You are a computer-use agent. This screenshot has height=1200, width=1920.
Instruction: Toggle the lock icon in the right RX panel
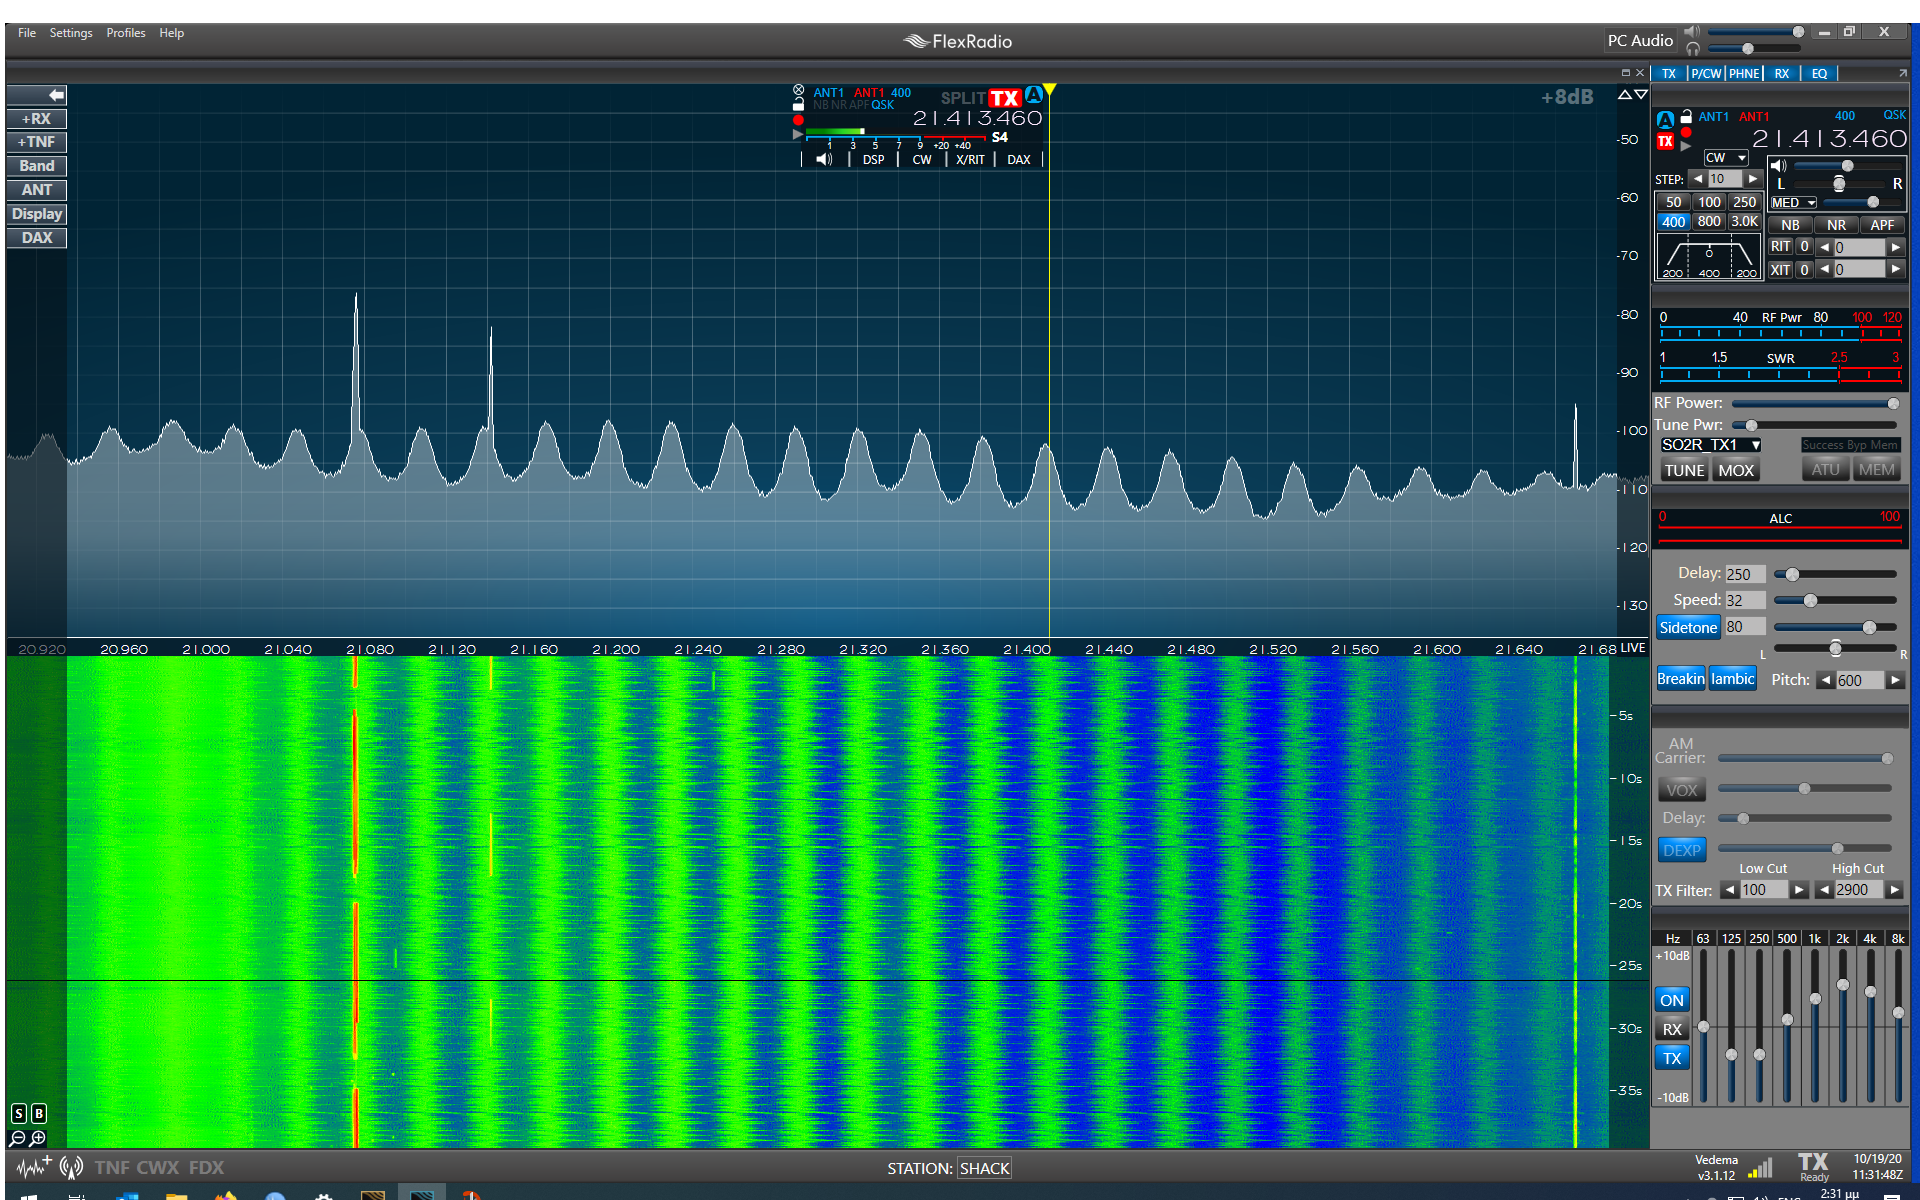[x=1686, y=116]
